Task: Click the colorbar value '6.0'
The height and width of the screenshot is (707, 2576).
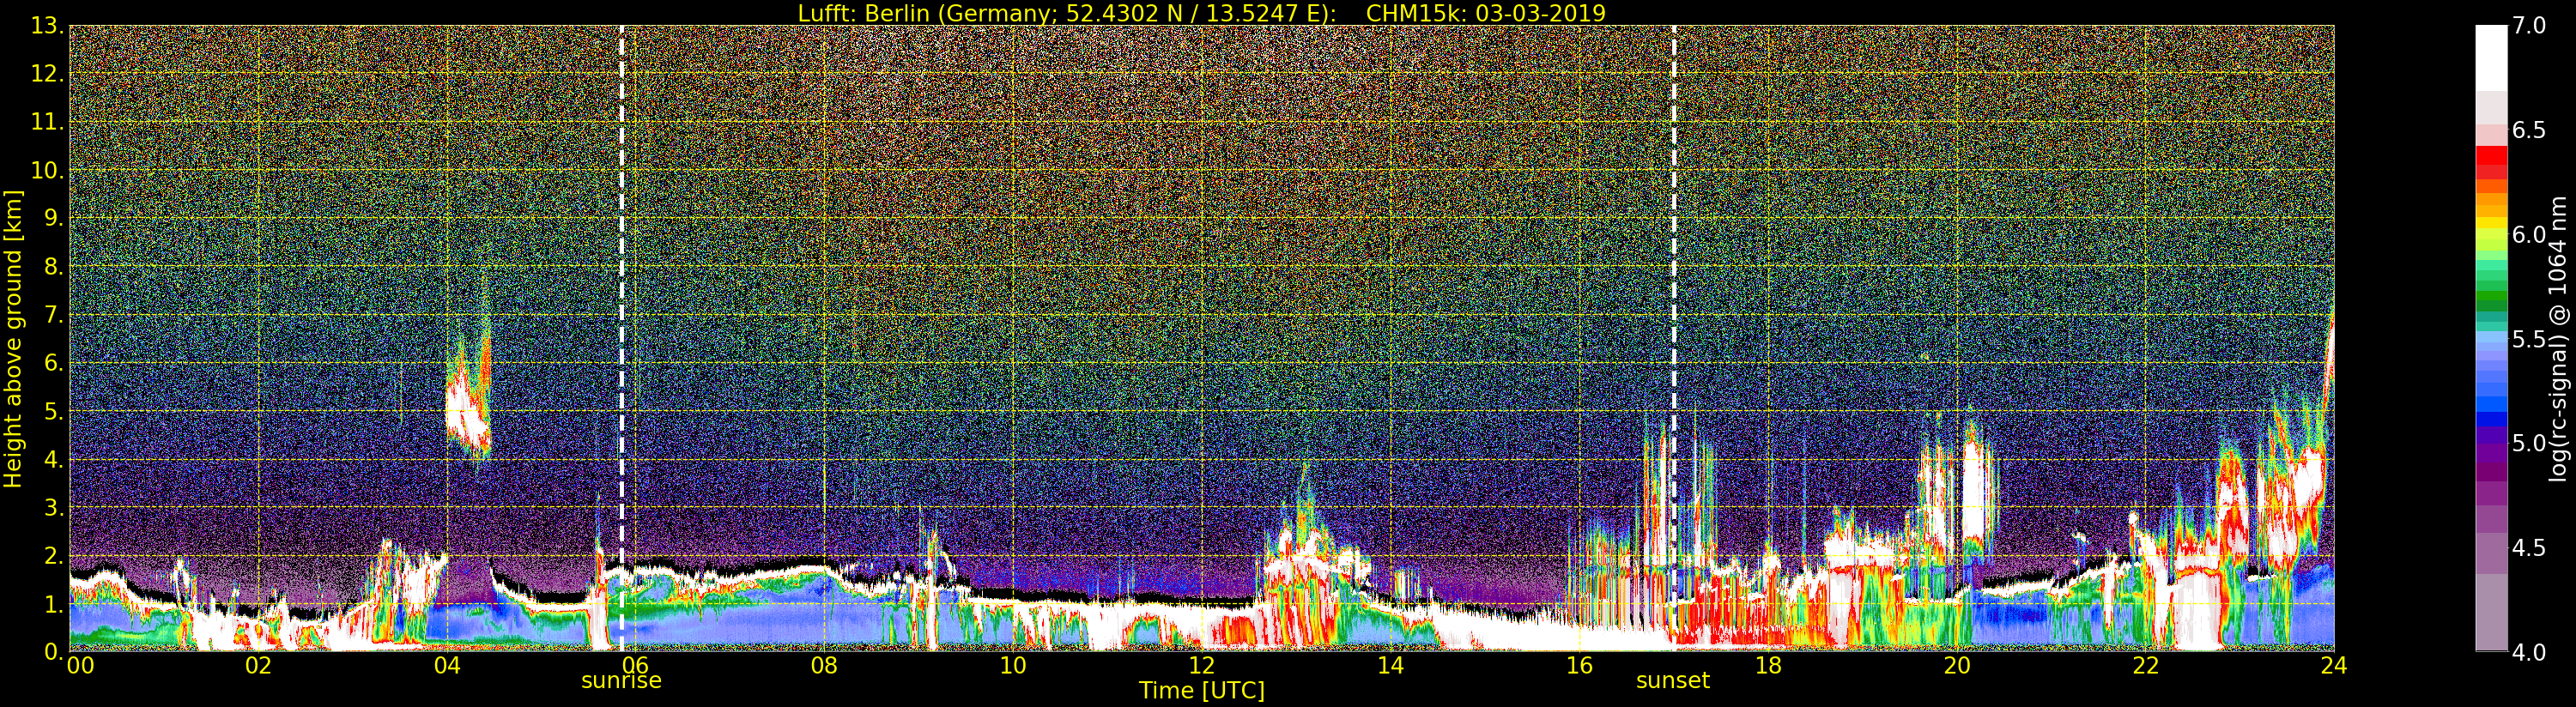Action: point(2529,234)
